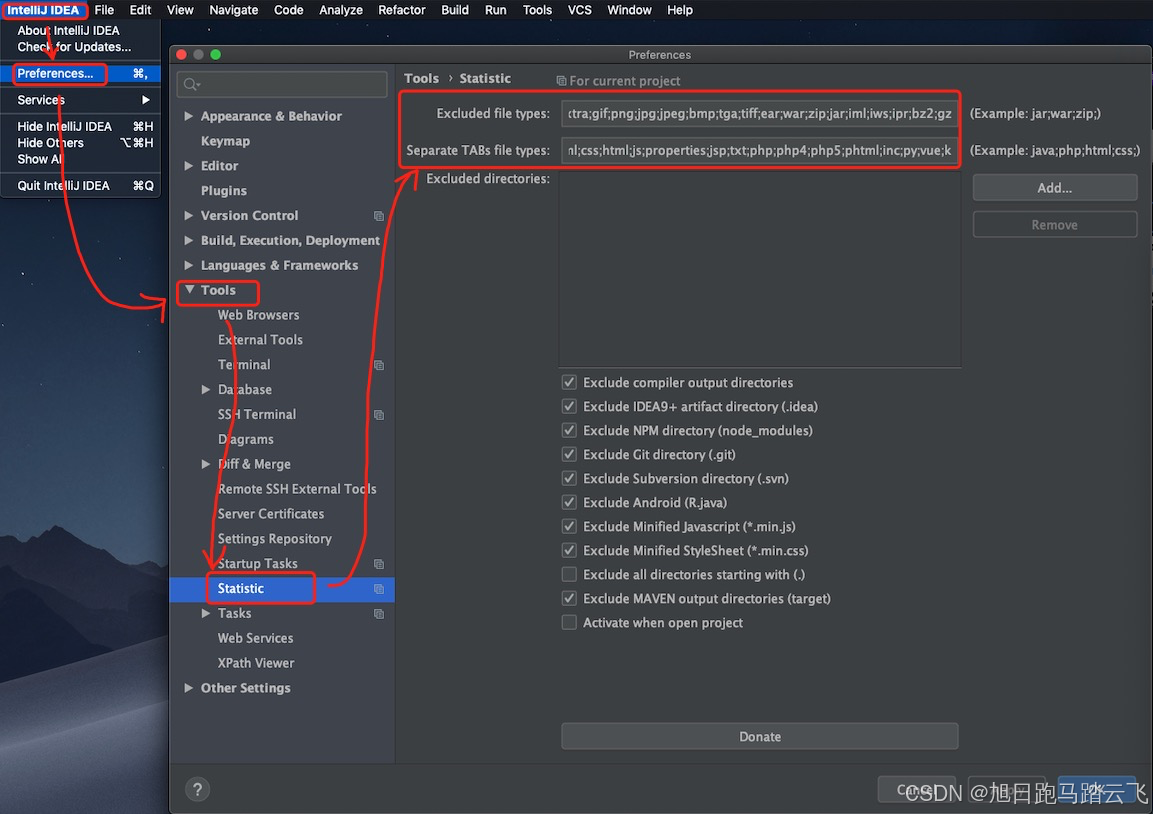This screenshot has width=1153, height=814.
Task: Click project-level icon next to SSH Terminal
Action: (379, 415)
